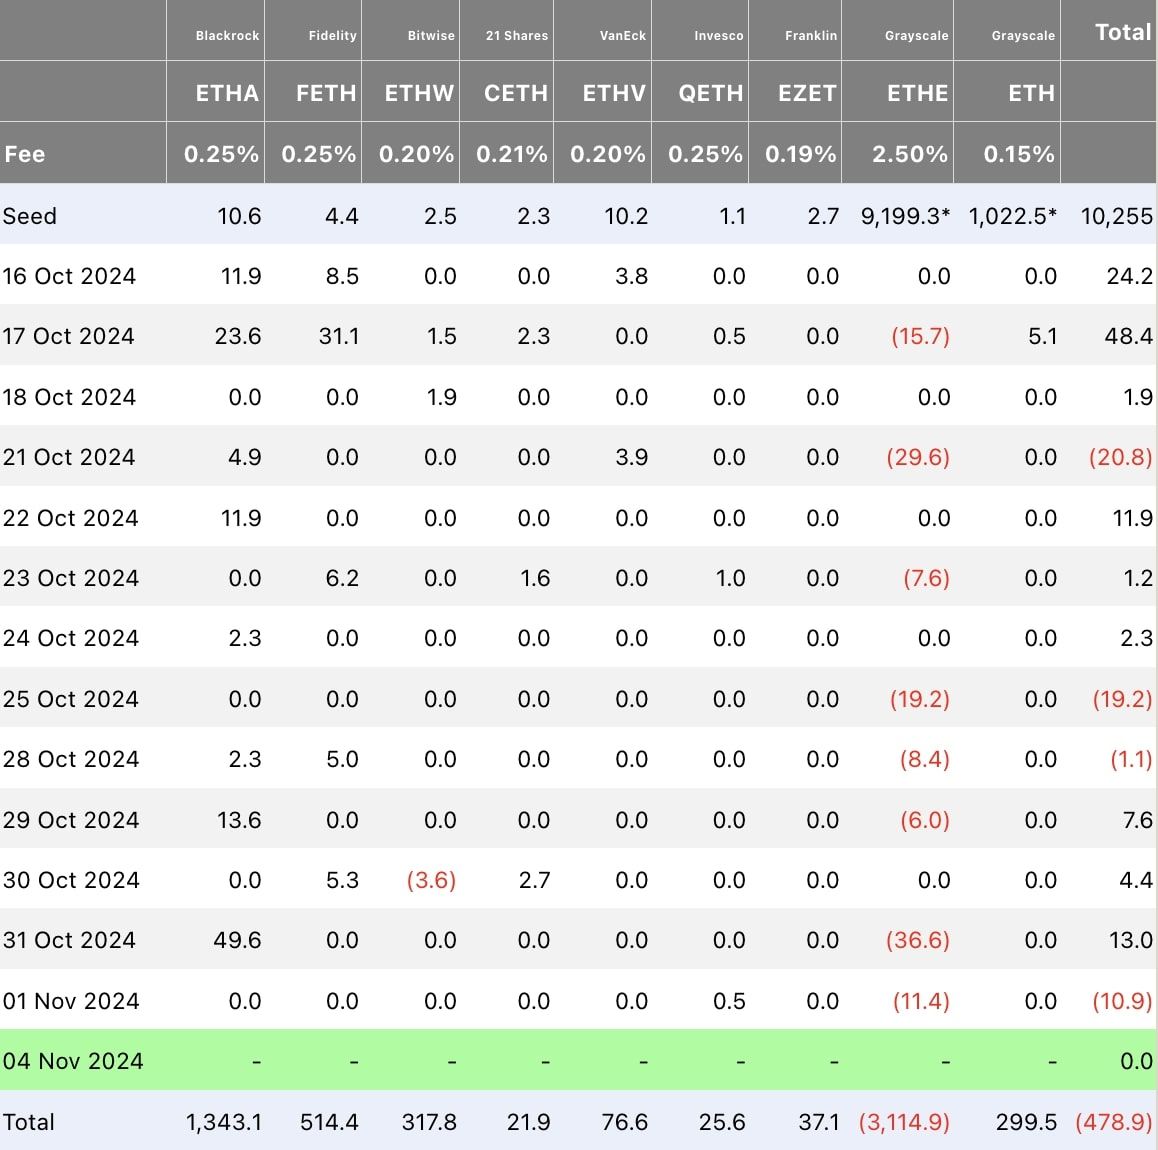Click the Fee row label
The height and width of the screenshot is (1150, 1158).
pyautogui.click(x=24, y=154)
